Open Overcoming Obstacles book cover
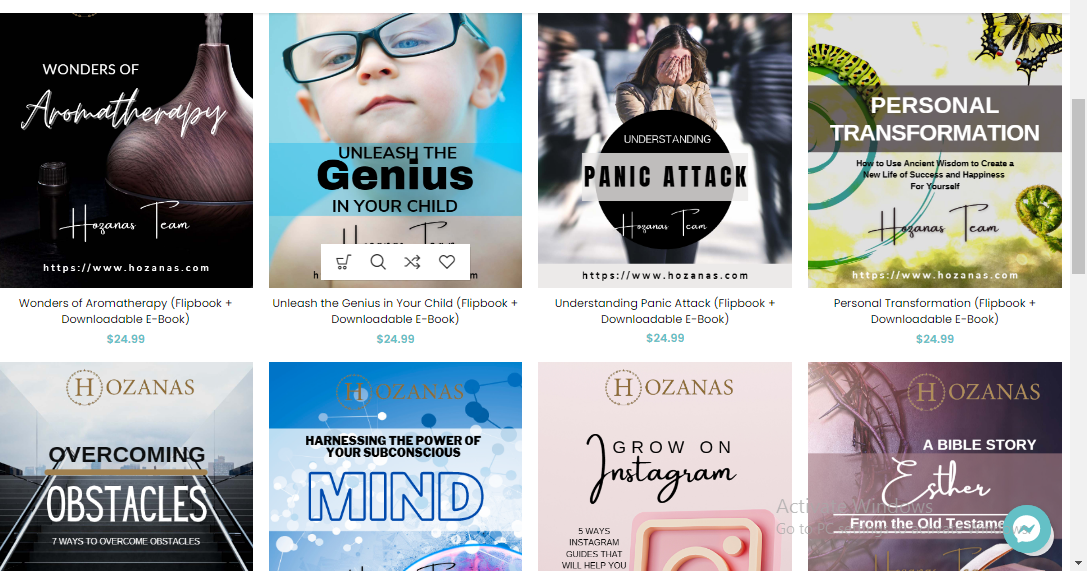This screenshot has height=571, width=1087. pyautogui.click(x=126, y=466)
